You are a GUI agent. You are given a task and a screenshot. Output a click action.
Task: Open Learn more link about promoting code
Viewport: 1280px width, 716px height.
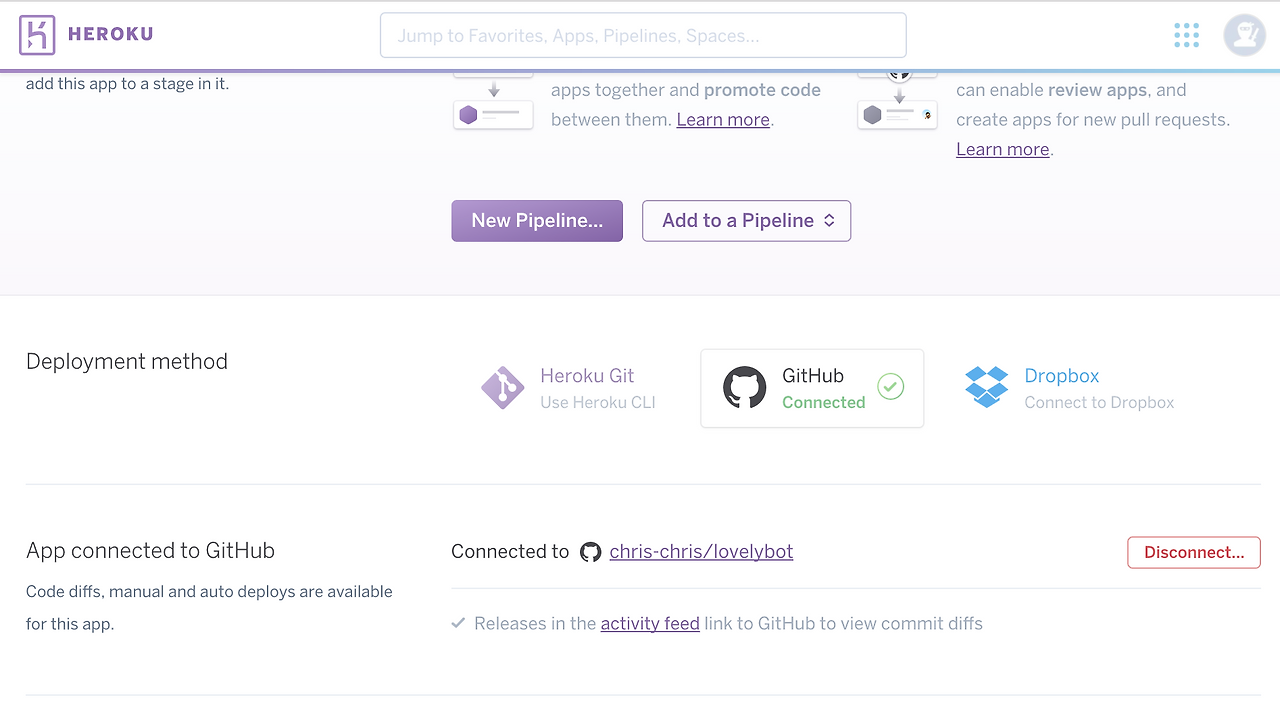click(x=723, y=119)
